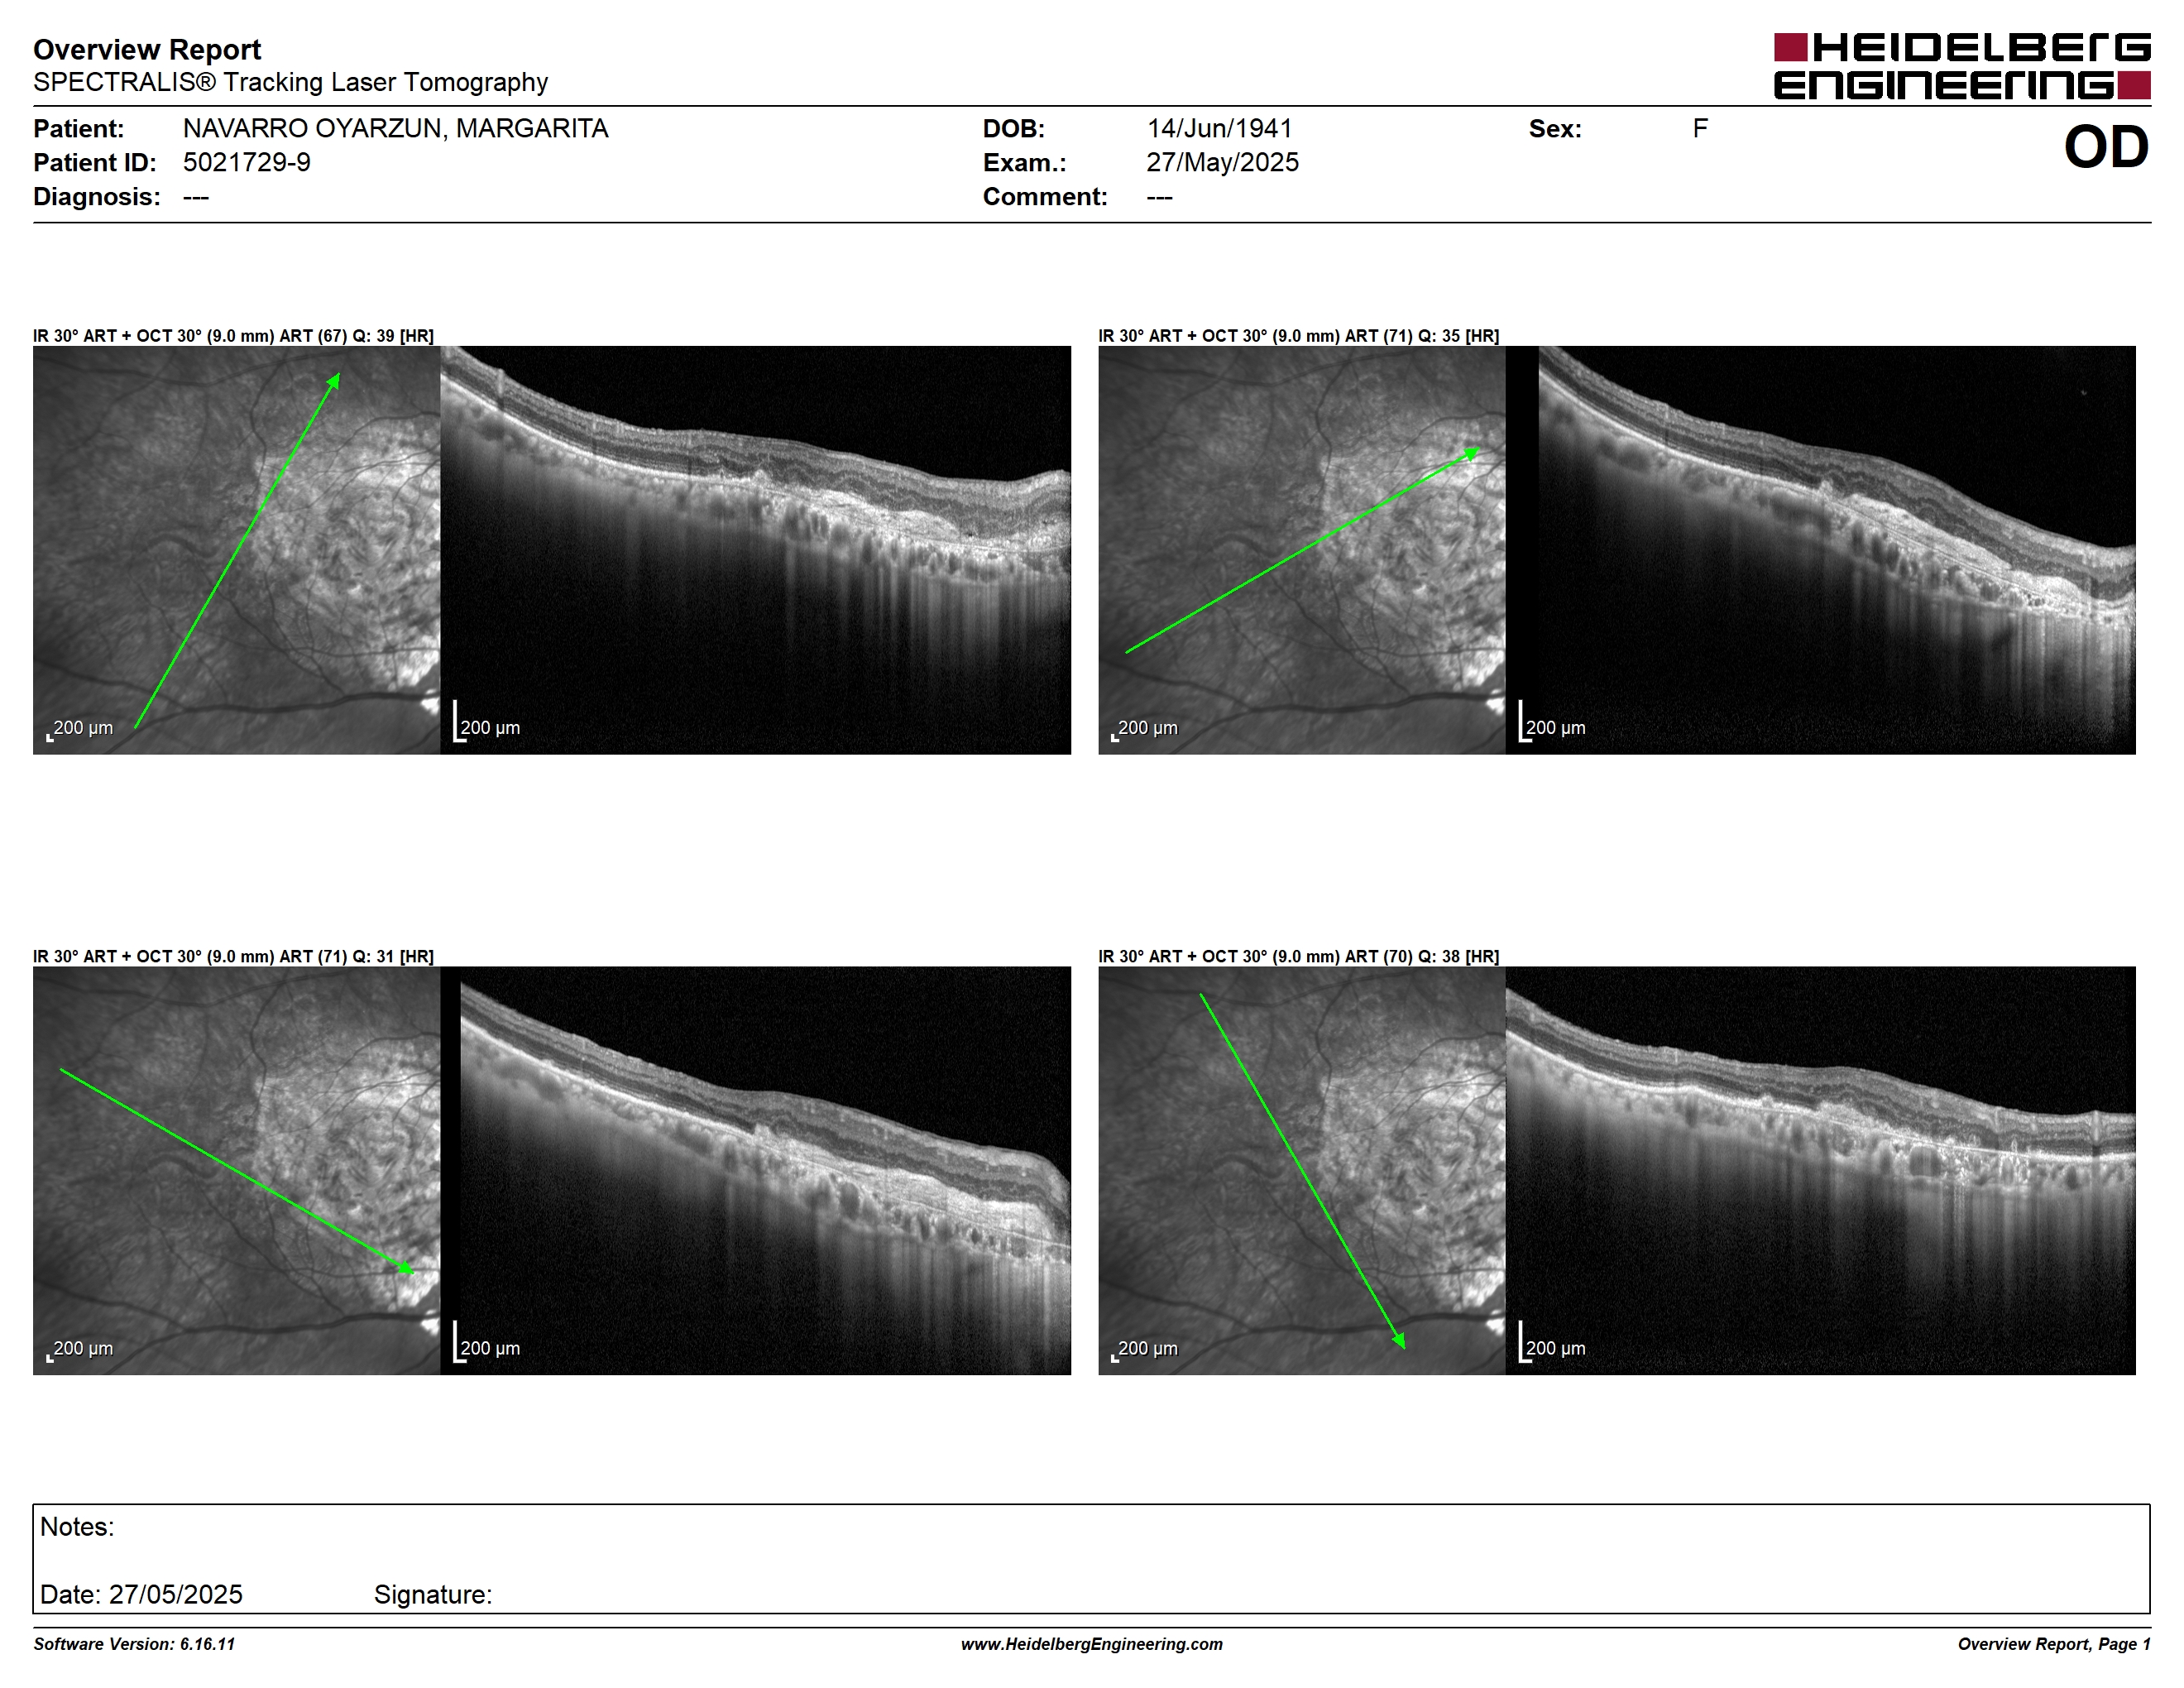
Task: Click the scan caption ending Q: 38 [HR]
Action: (x=1298, y=956)
